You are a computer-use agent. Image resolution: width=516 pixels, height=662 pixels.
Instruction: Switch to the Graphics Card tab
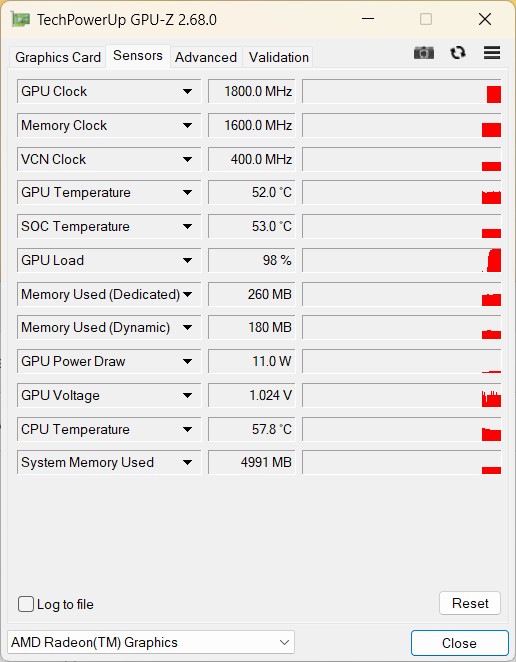click(x=58, y=57)
